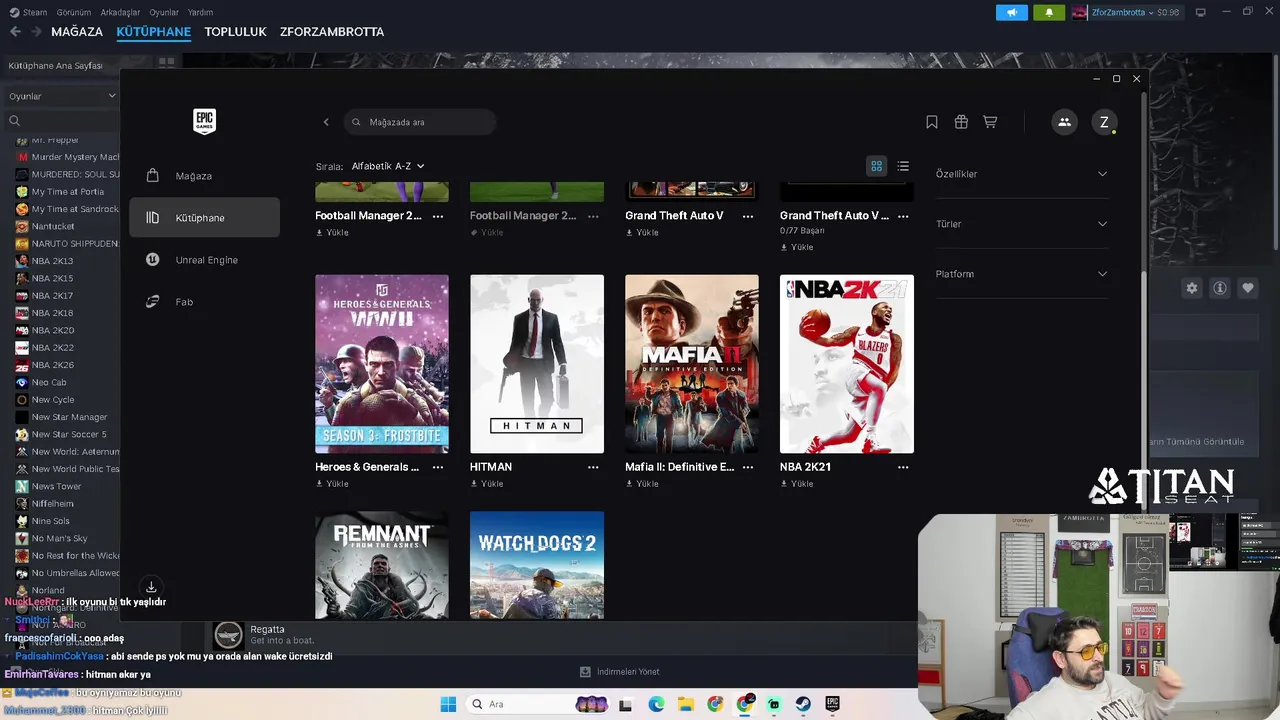
Task: Switch to Steam MAĞAZA tab
Action: tap(77, 32)
